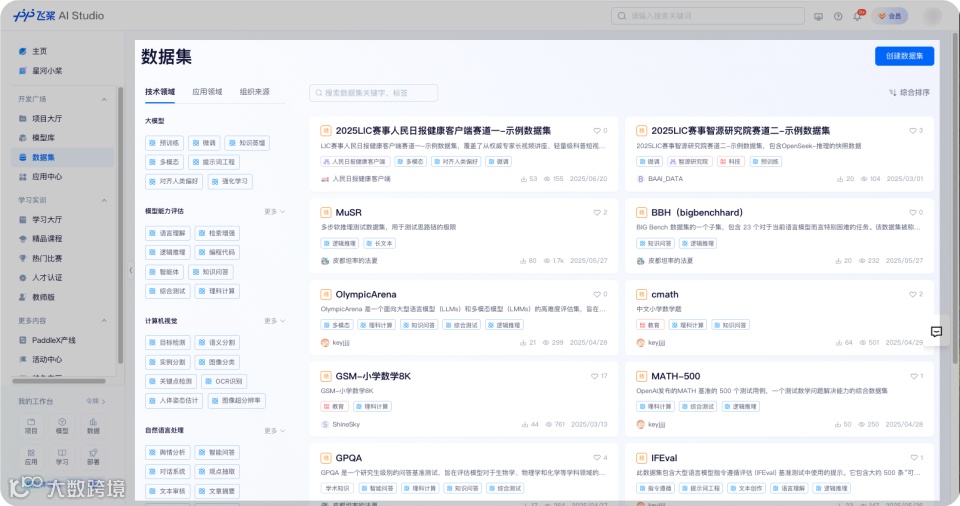Click the 飞桨 AI Studio logo
Viewport: 960px width, 506px height.
(59, 15)
